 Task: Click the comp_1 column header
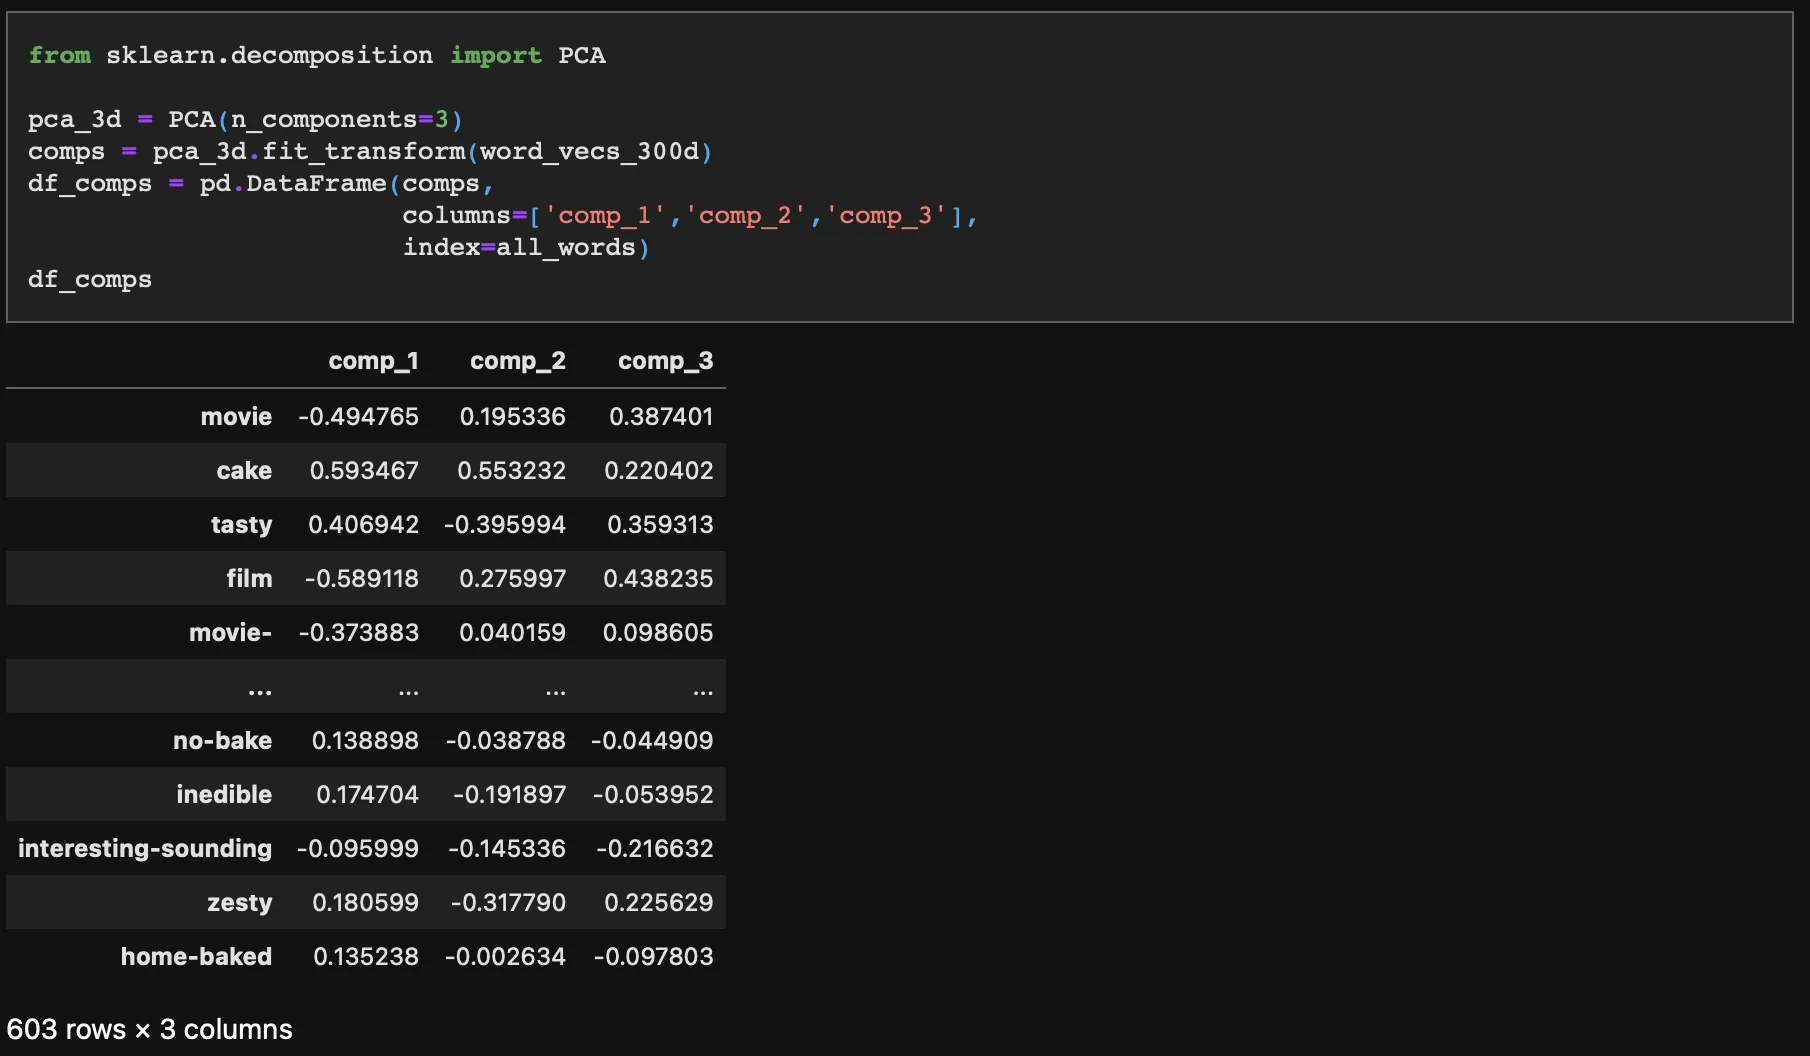(x=373, y=361)
